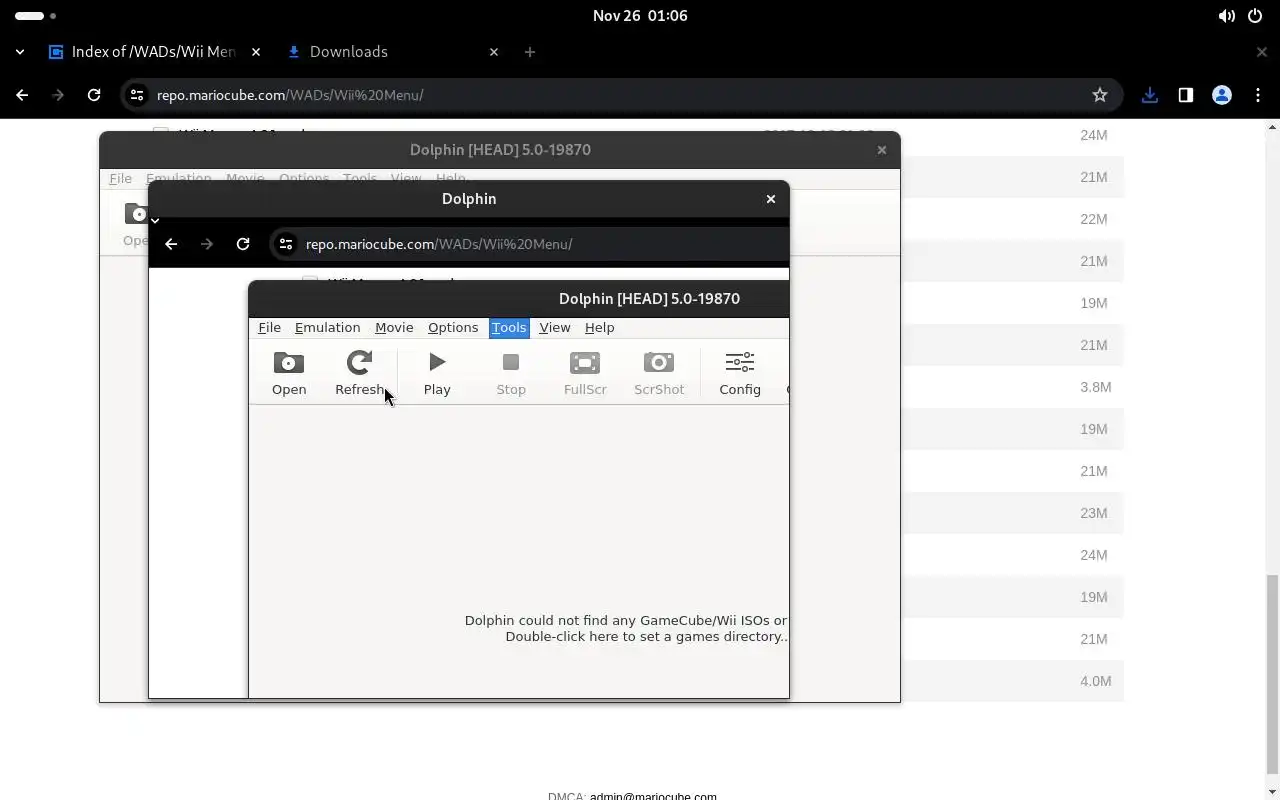
Task: Focus the main browser address bar URL
Action: pyautogui.click(x=290, y=95)
